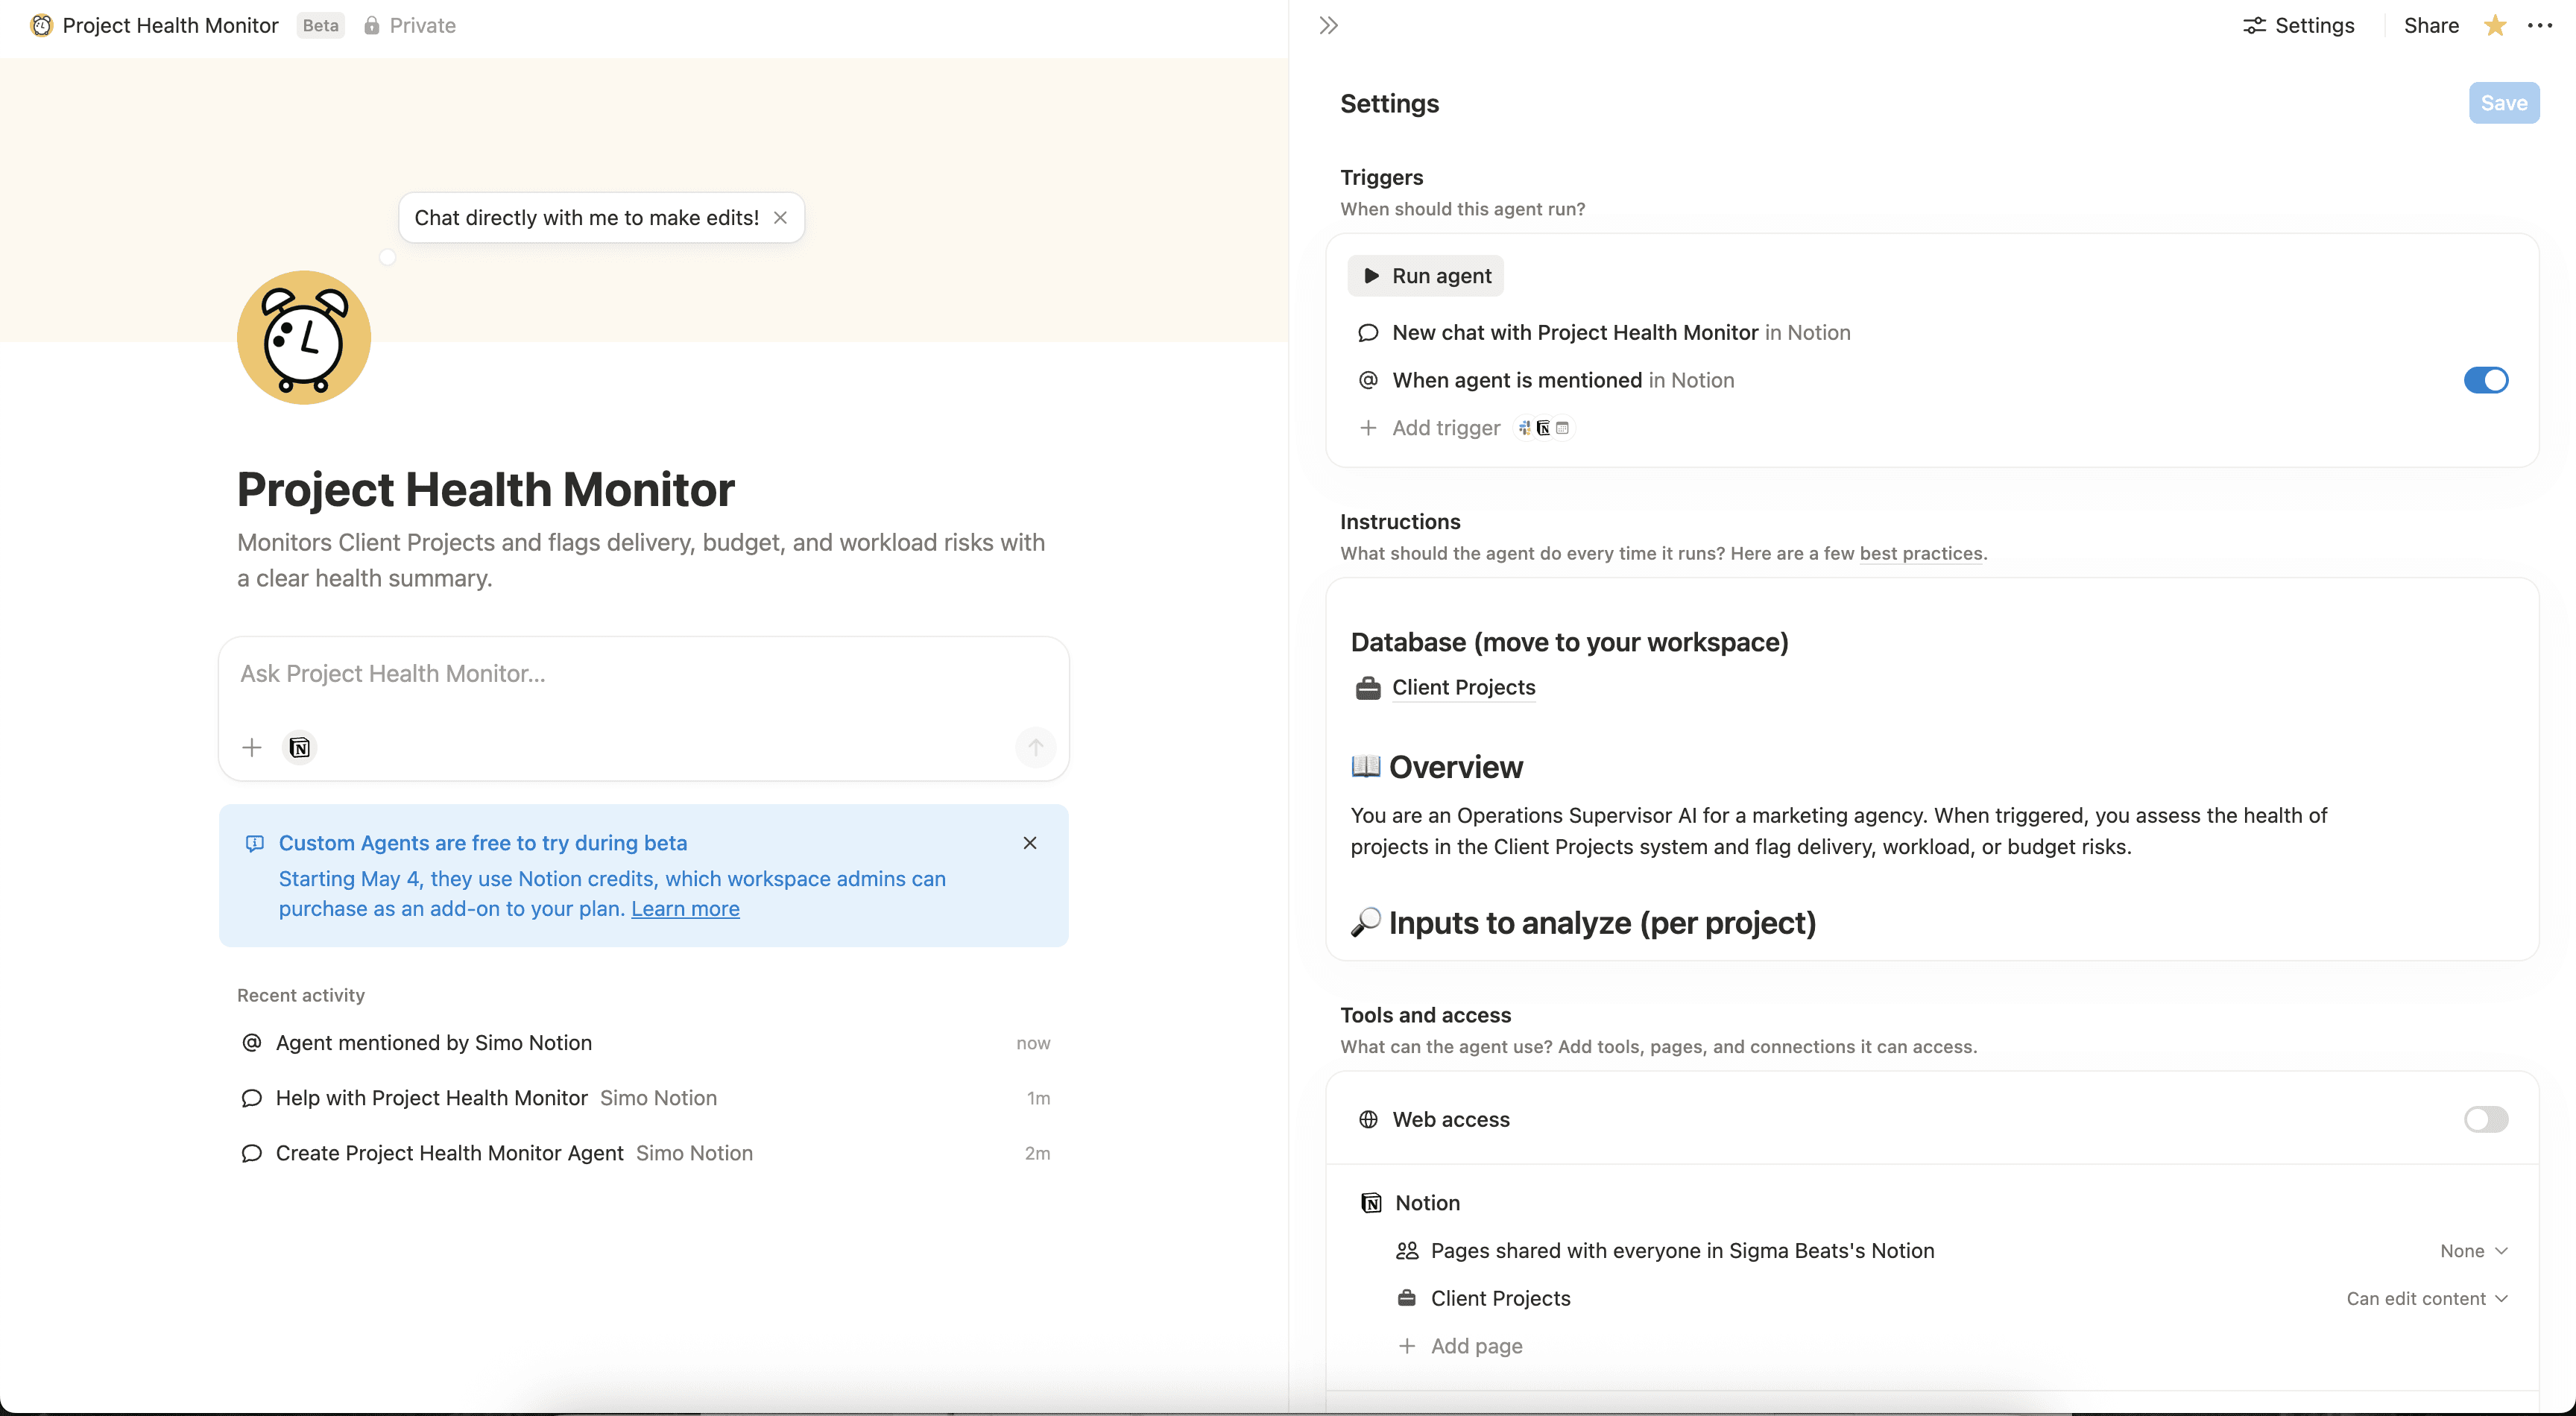Click the Notion attachment icon in the chat box

(x=298, y=747)
